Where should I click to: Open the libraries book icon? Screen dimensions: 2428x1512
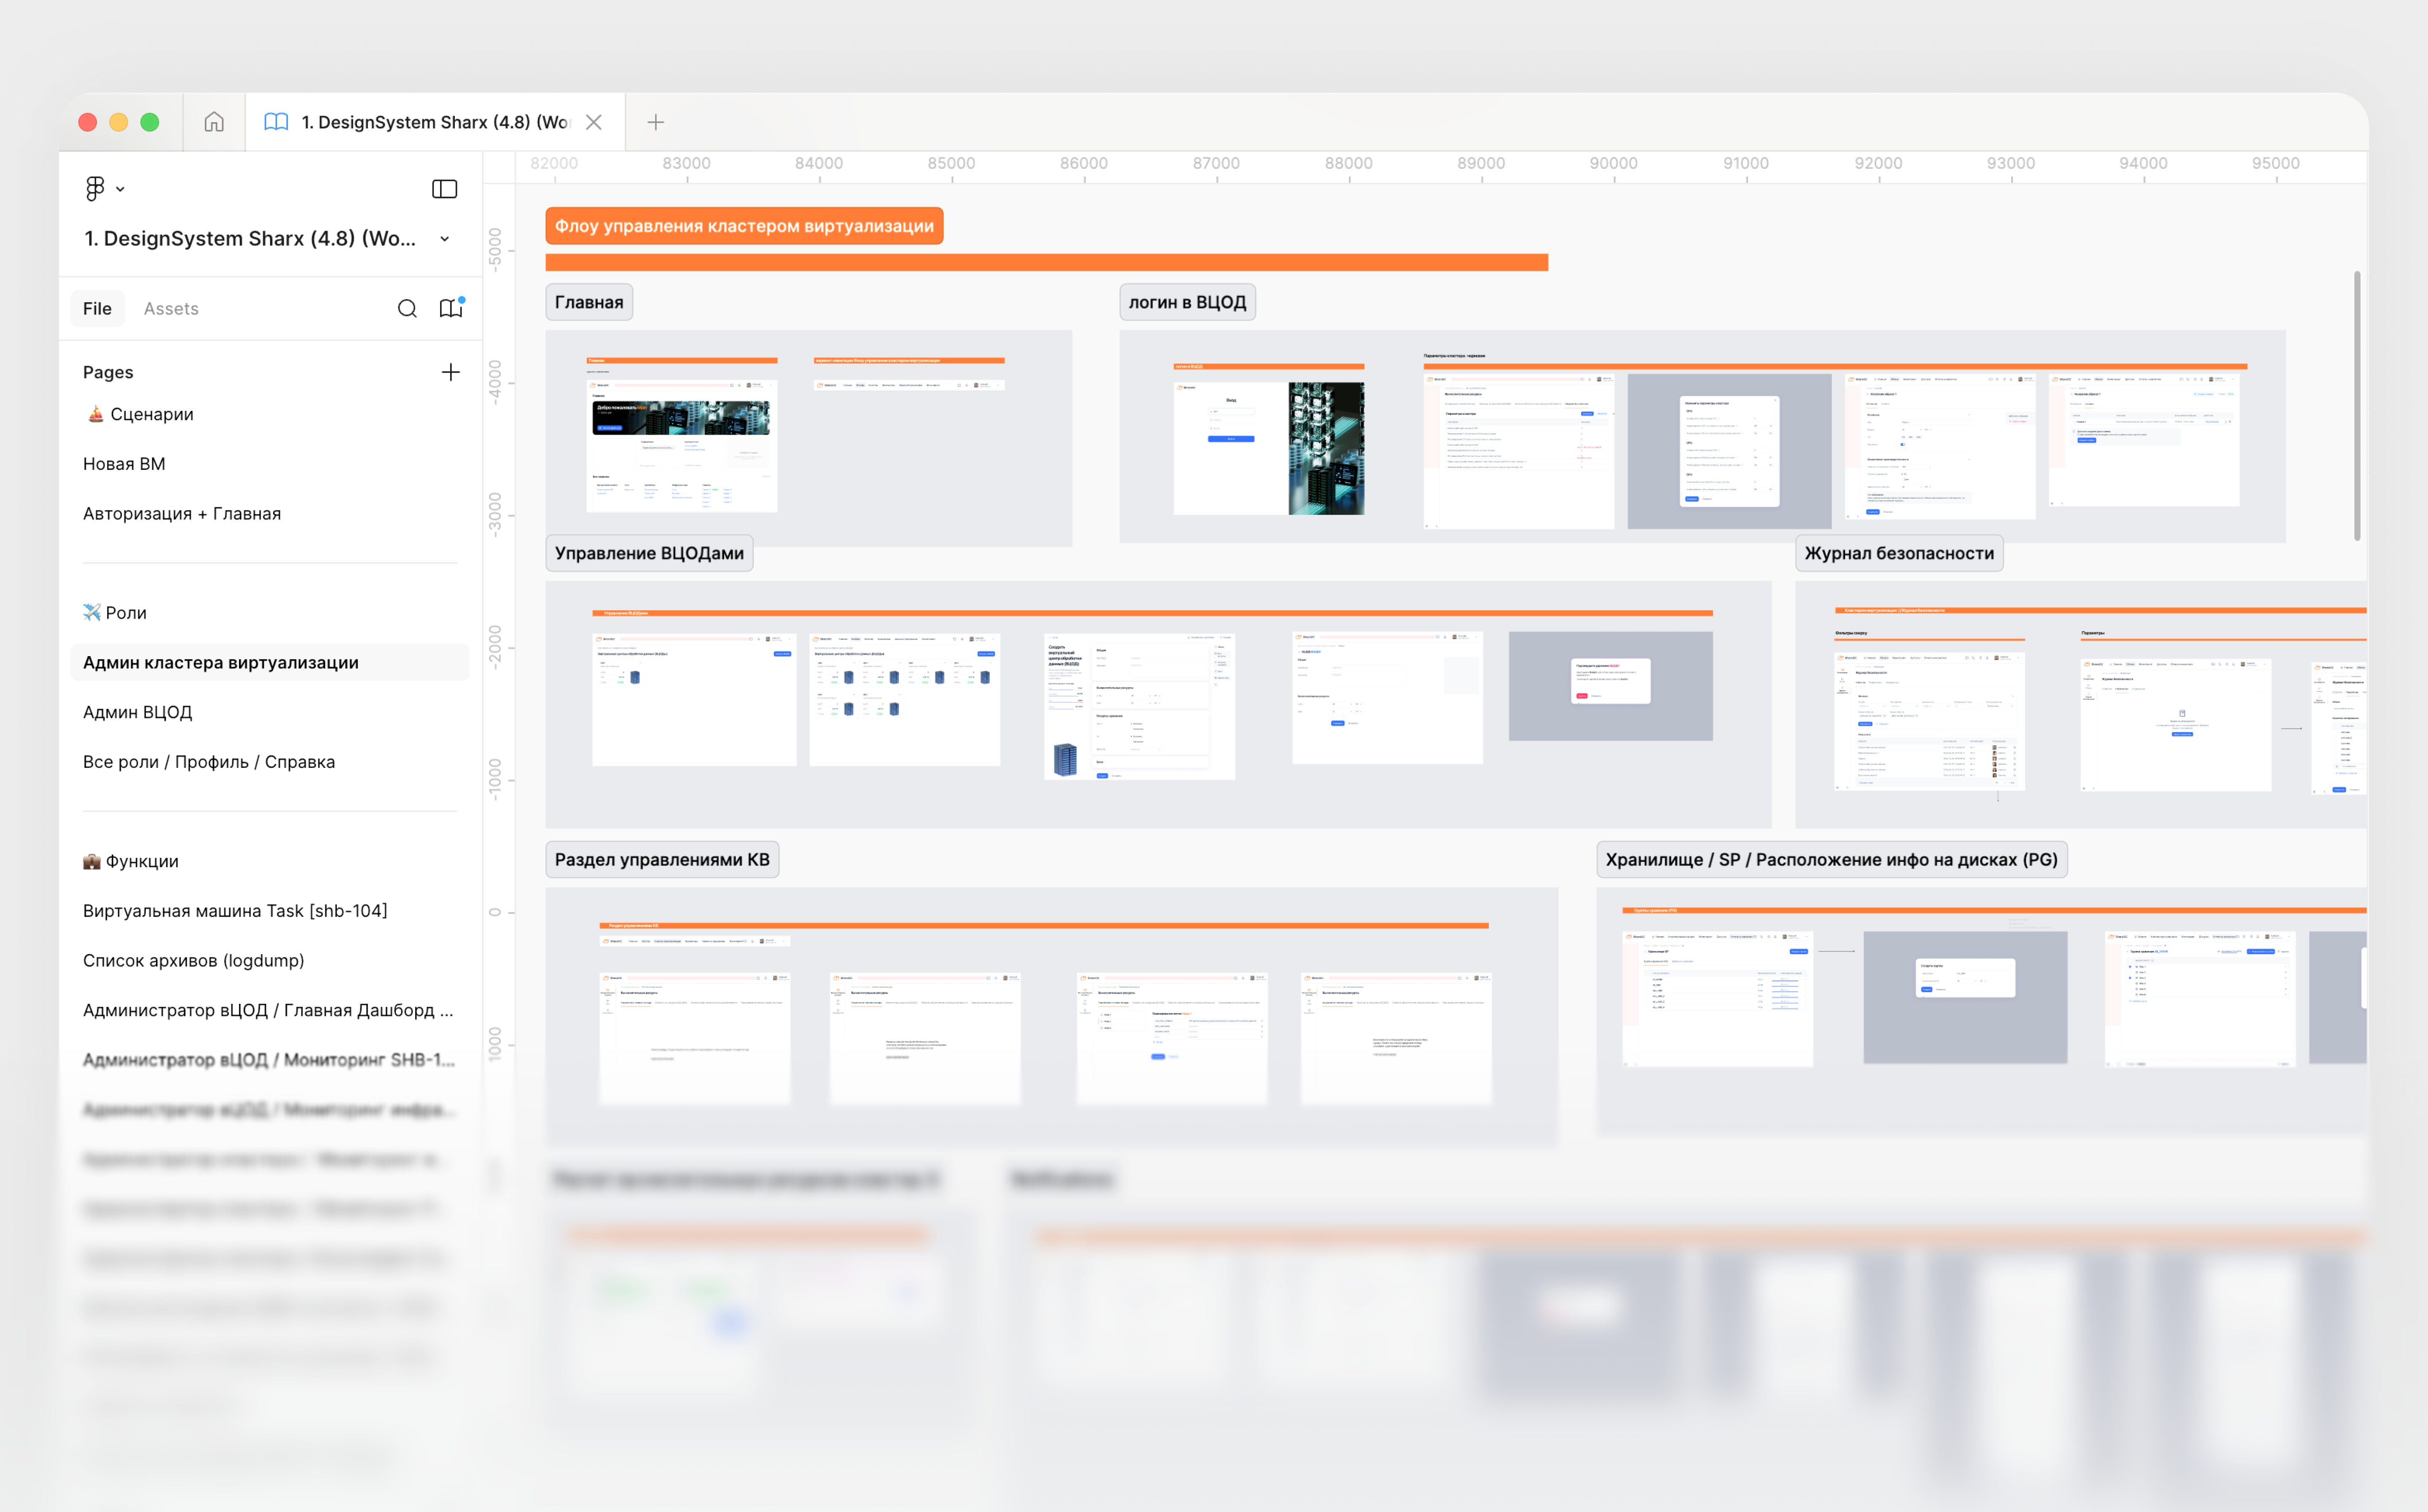tap(451, 308)
